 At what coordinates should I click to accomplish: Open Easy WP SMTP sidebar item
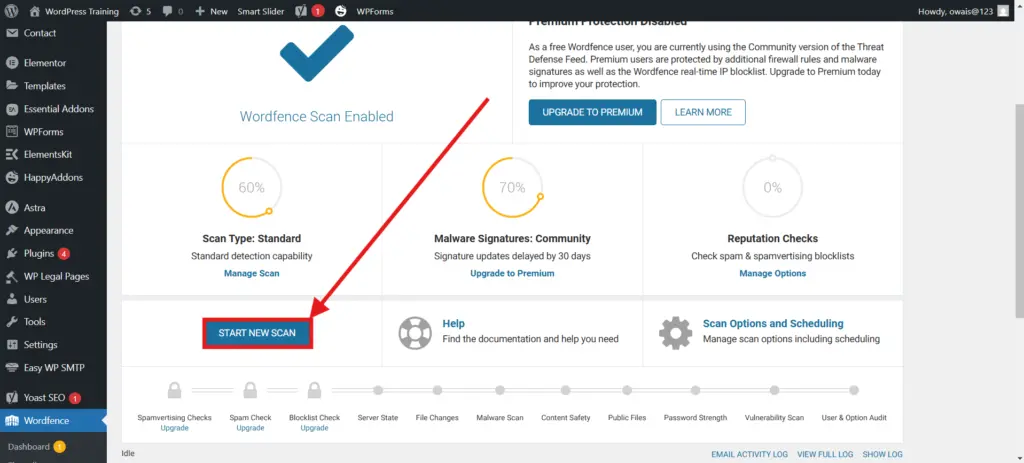54,368
